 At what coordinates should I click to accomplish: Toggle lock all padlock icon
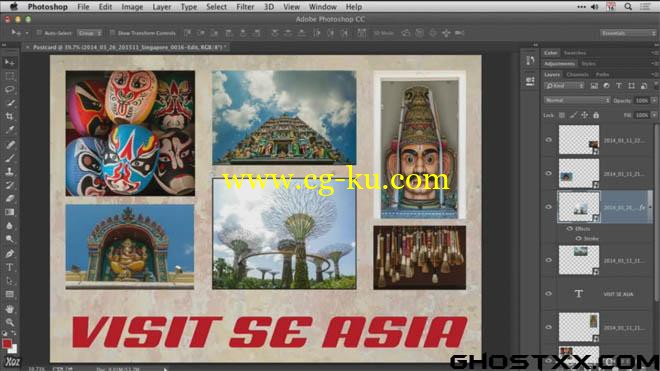tap(596, 115)
